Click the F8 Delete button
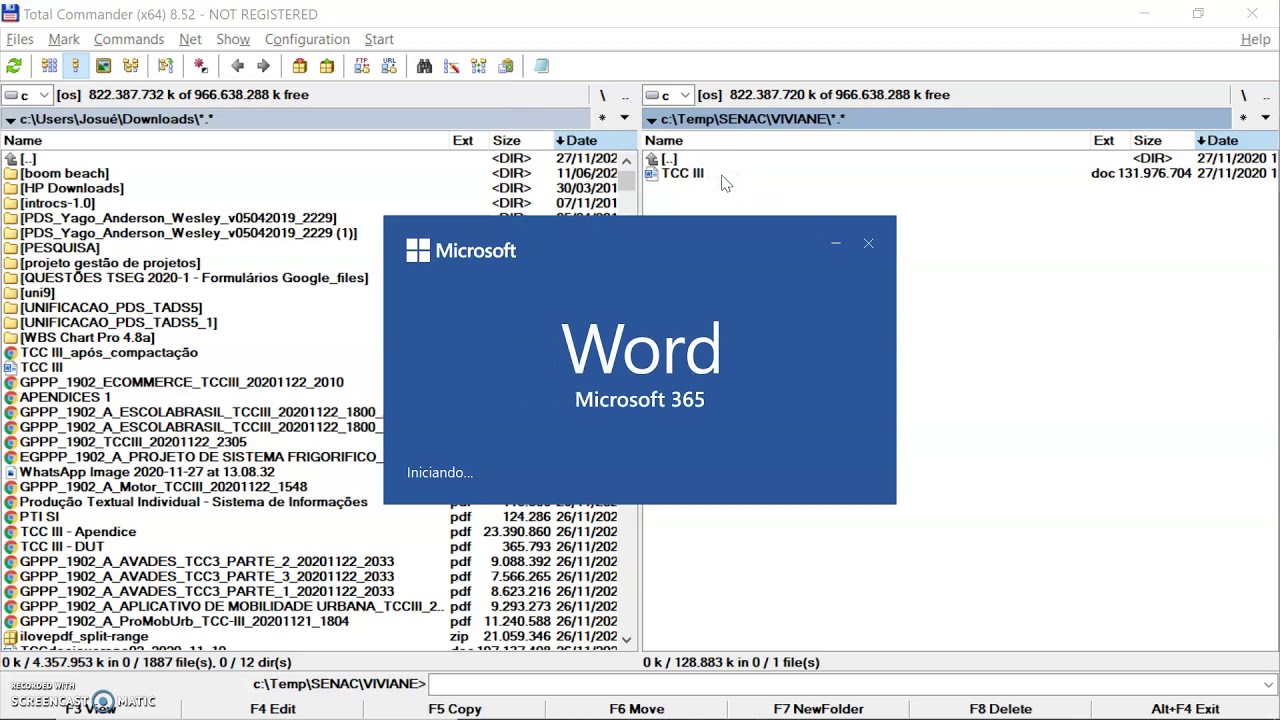Image resolution: width=1280 pixels, height=720 pixels. (x=1001, y=708)
